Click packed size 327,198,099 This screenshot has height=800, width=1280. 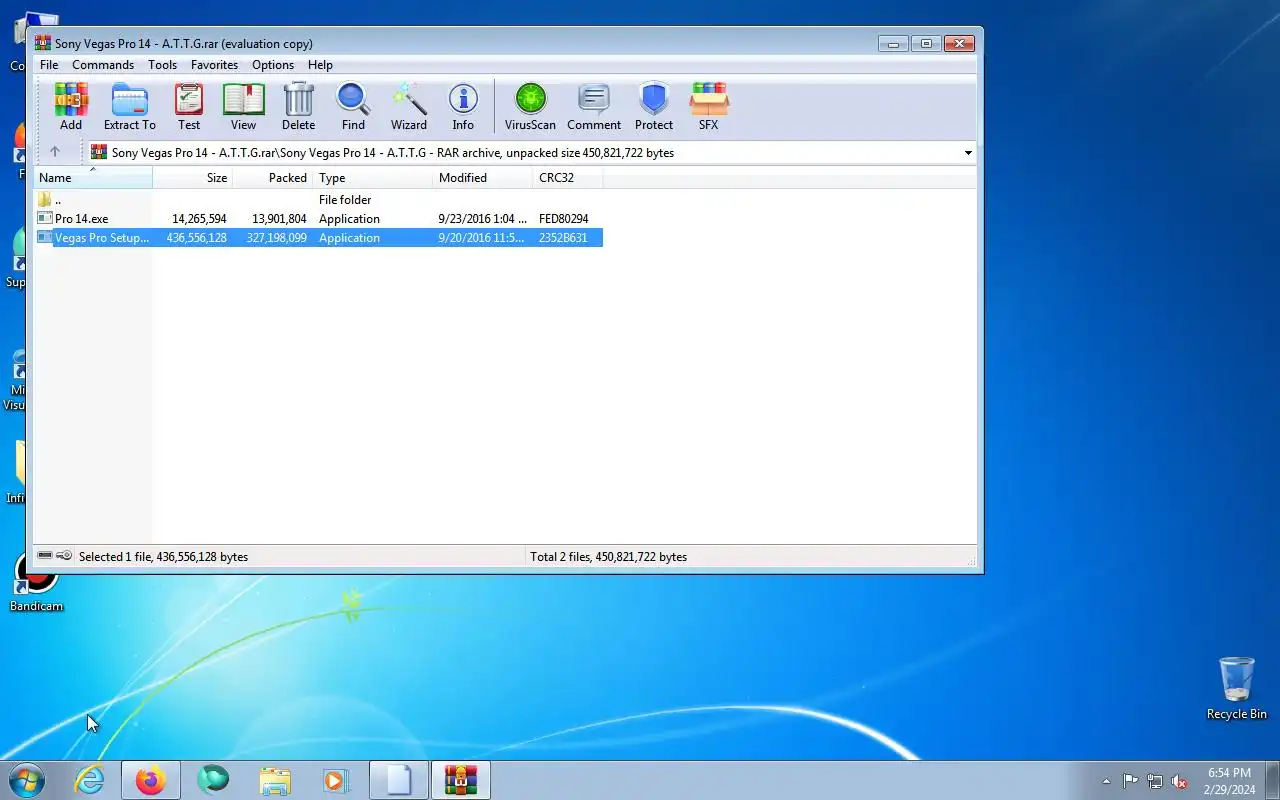pos(276,238)
